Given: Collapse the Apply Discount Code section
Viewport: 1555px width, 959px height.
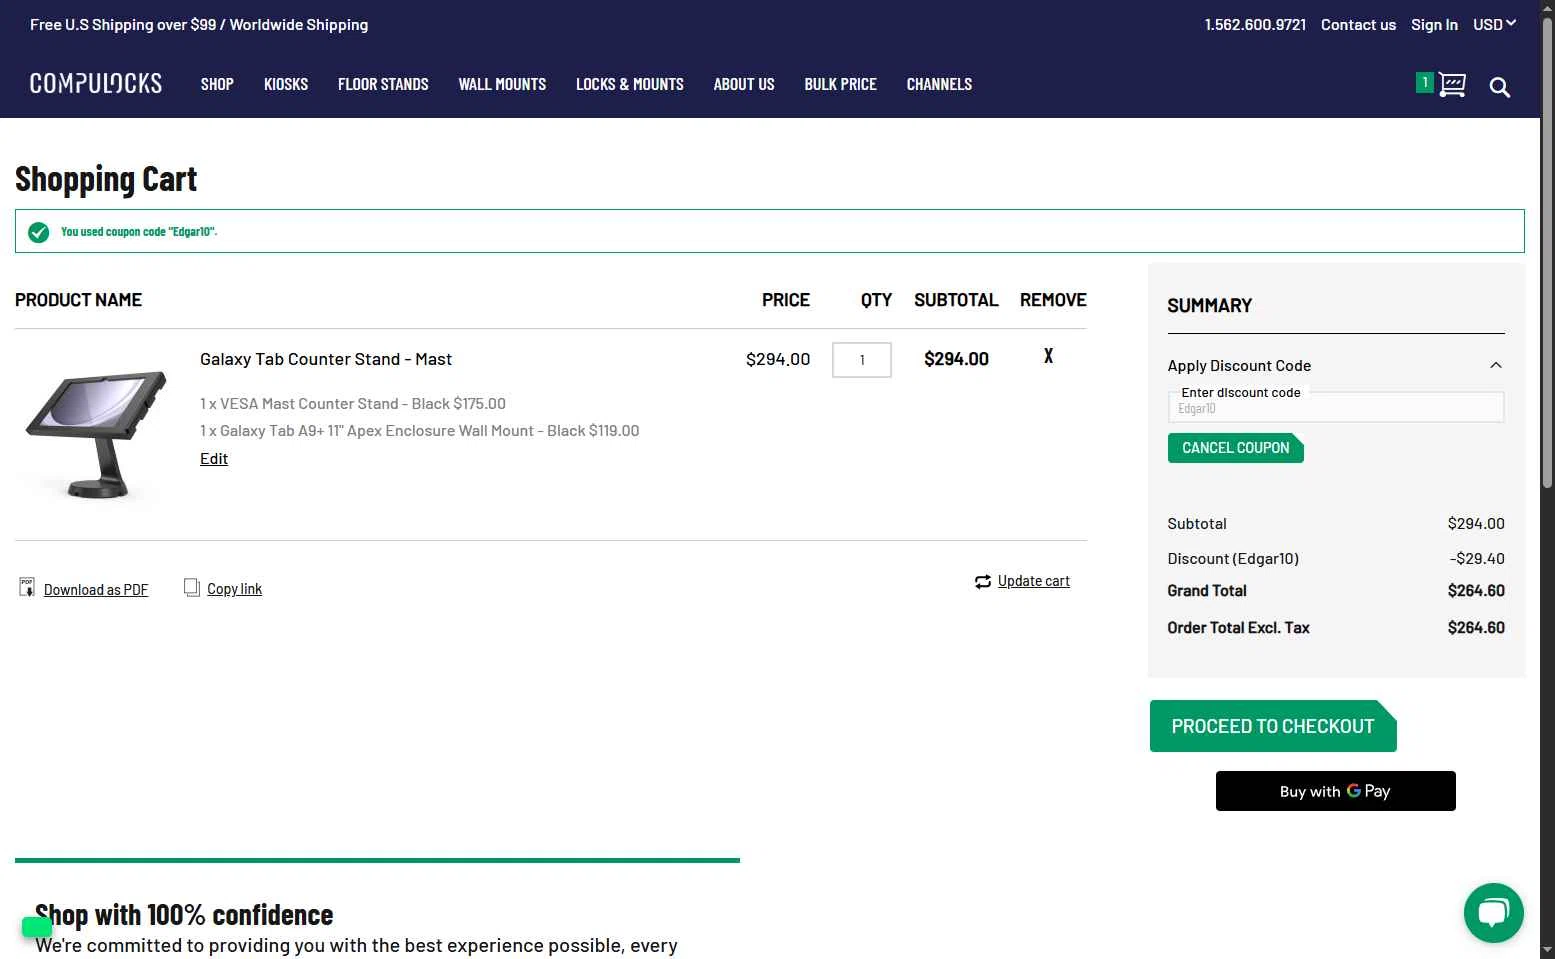Looking at the screenshot, I should [1496, 365].
